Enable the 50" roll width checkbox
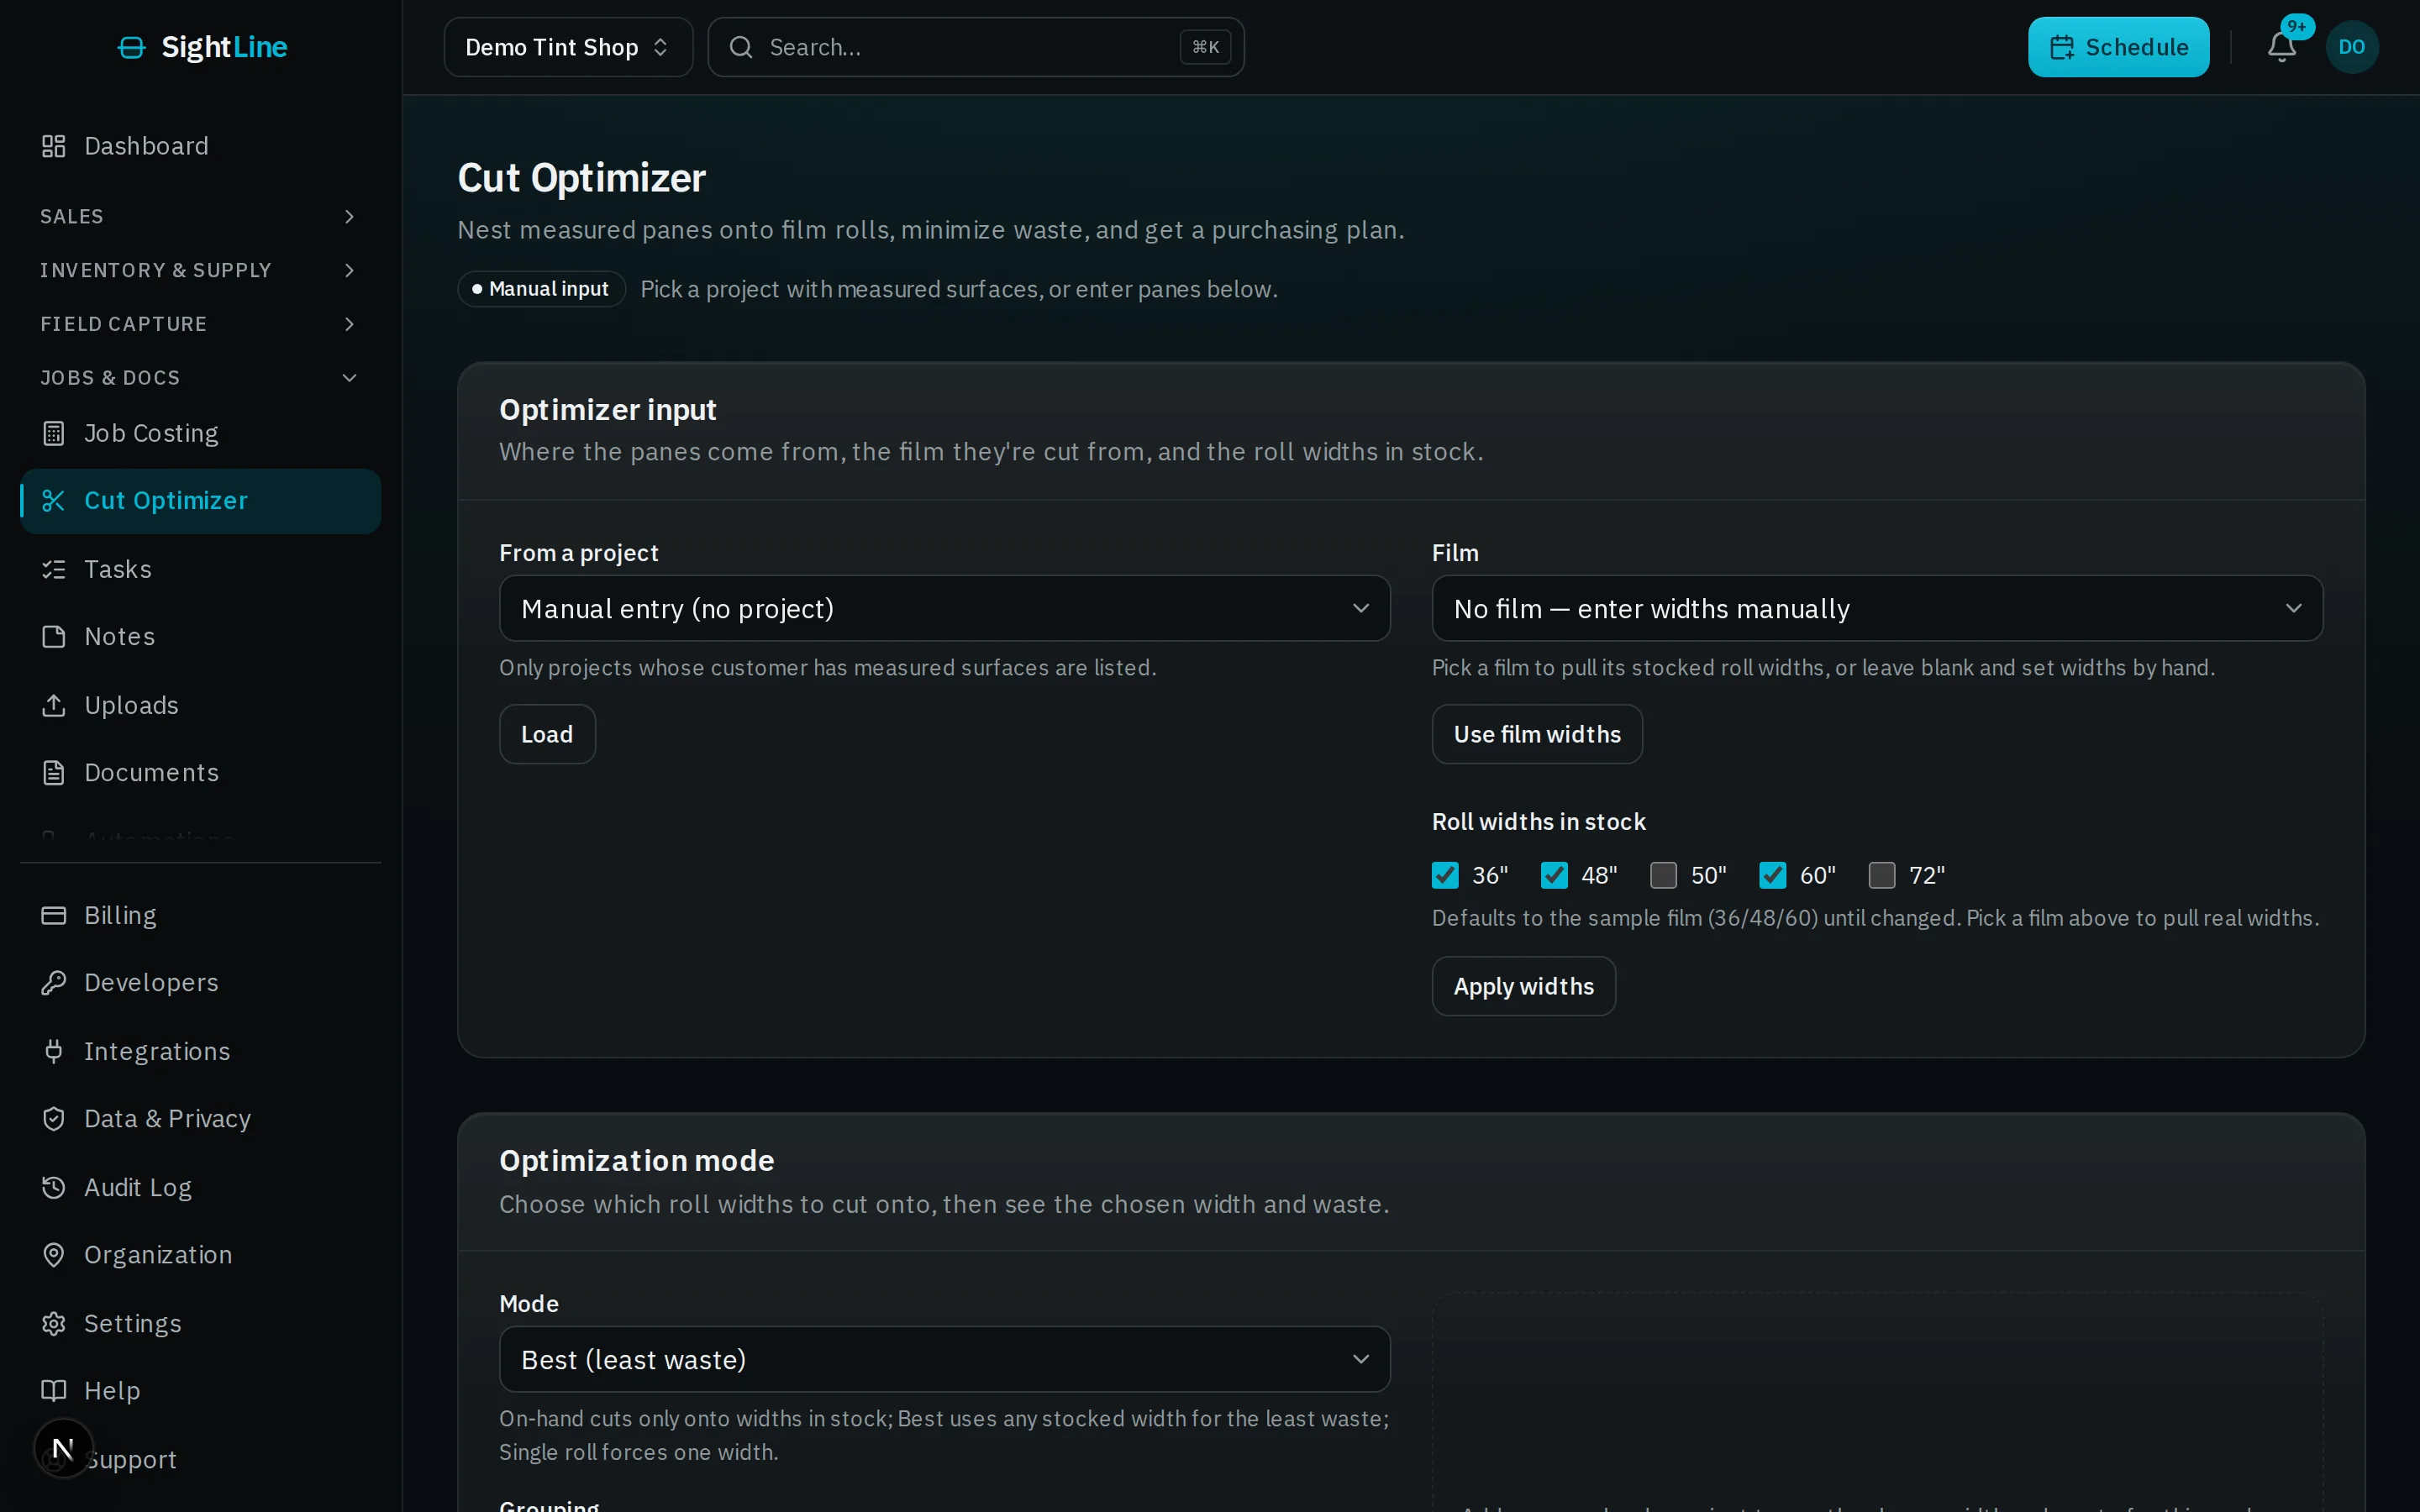 (1663, 875)
